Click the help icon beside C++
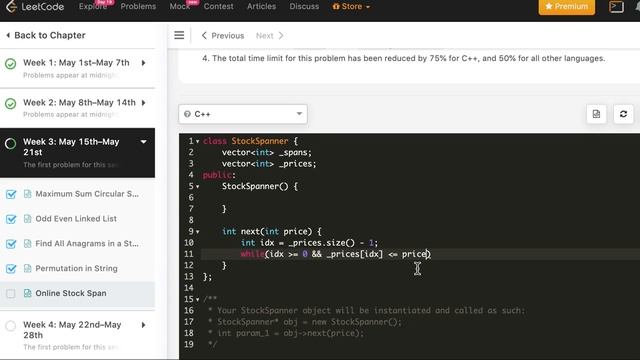The image size is (640, 360). (x=187, y=114)
